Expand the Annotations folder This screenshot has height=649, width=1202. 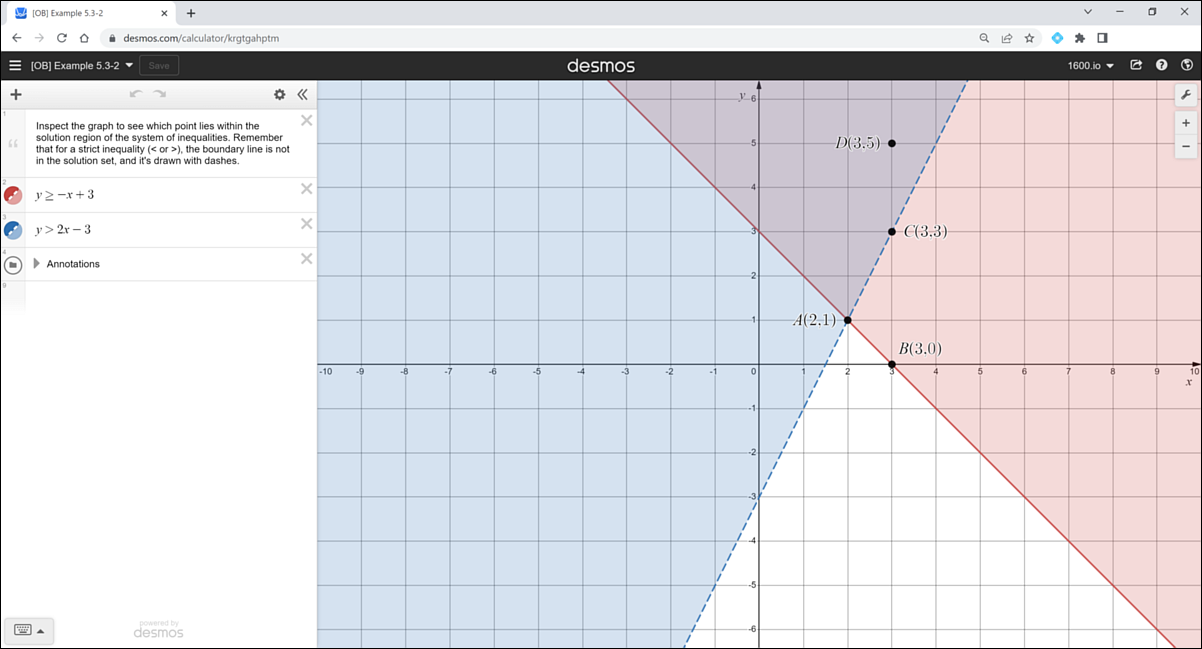tap(38, 264)
